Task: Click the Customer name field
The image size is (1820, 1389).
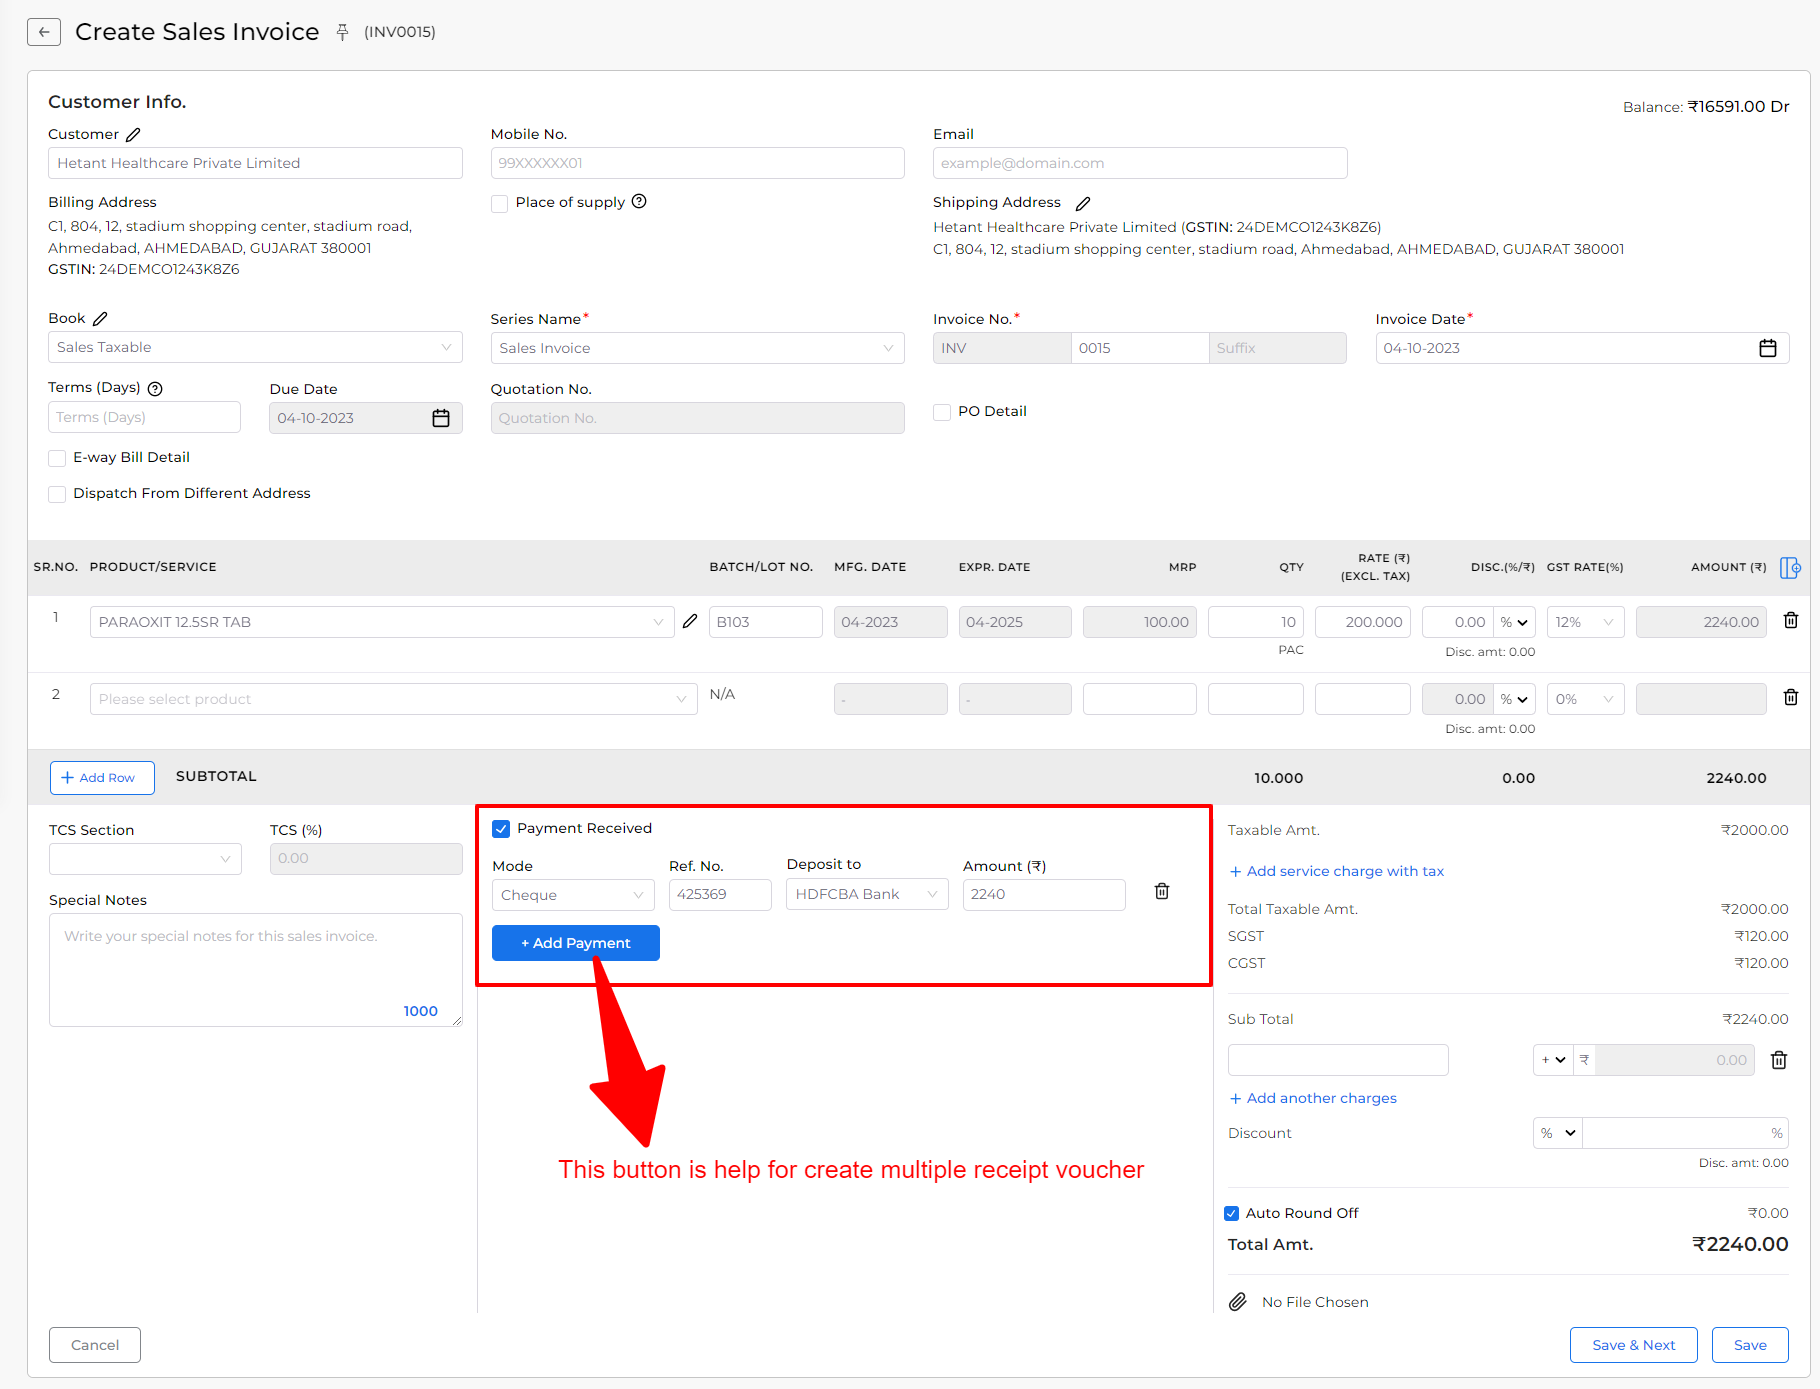Action: point(255,163)
